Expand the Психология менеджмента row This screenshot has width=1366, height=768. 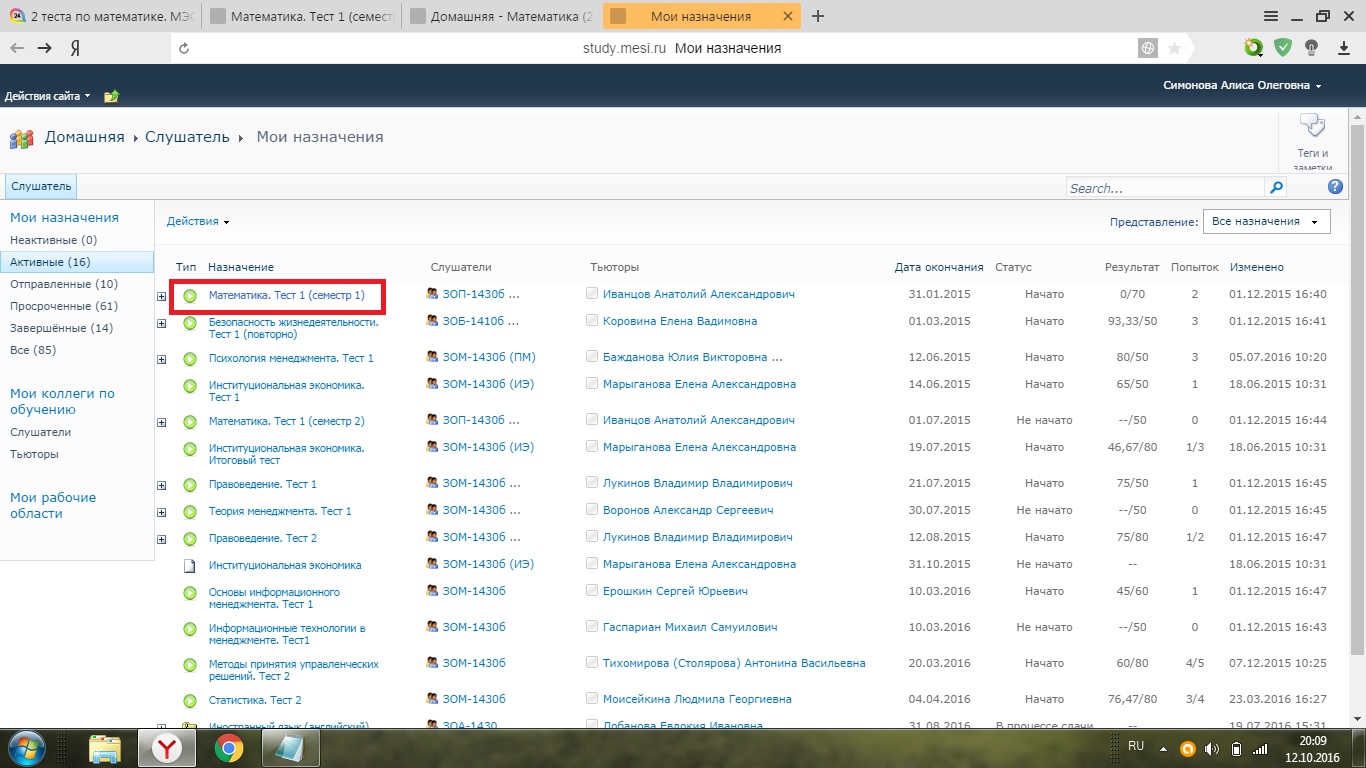click(x=162, y=359)
